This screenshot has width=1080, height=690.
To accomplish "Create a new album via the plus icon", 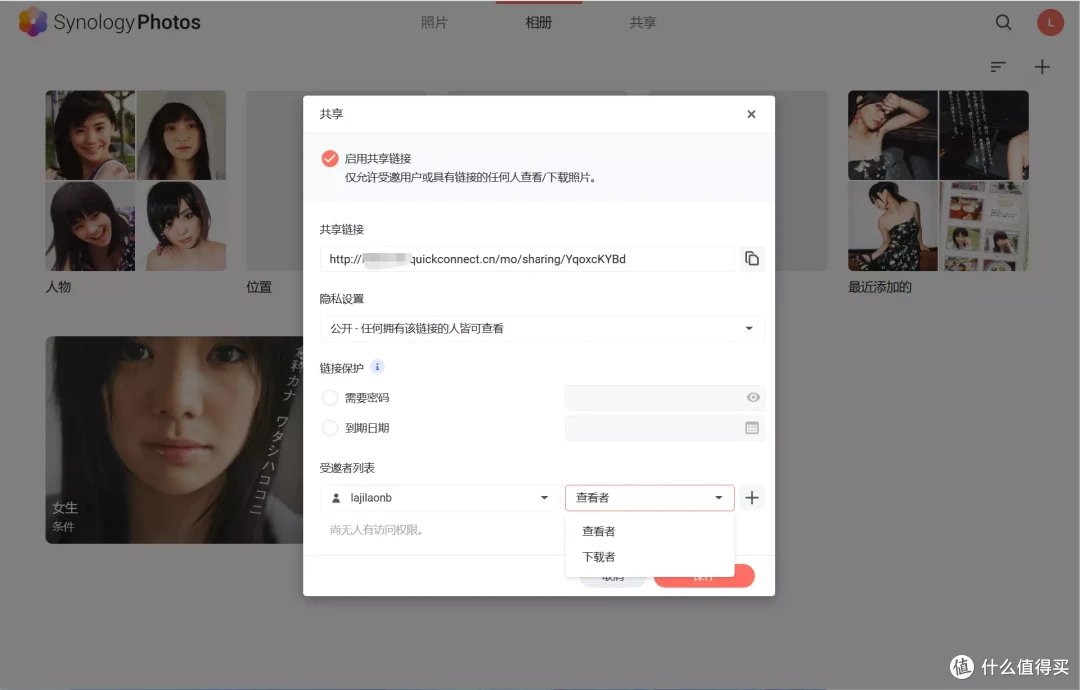I will tap(1042, 66).
